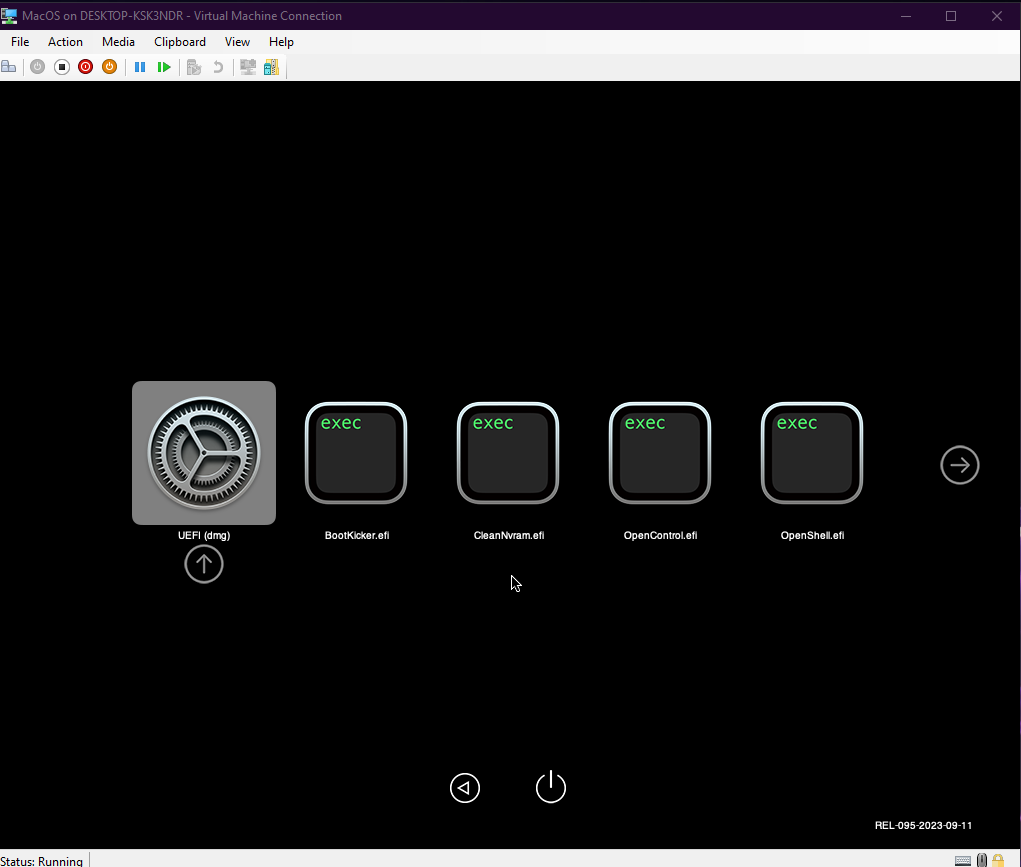1021x867 pixels.
Task: Open the OpenControl.efi exec entry
Action: pyautogui.click(x=660, y=453)
